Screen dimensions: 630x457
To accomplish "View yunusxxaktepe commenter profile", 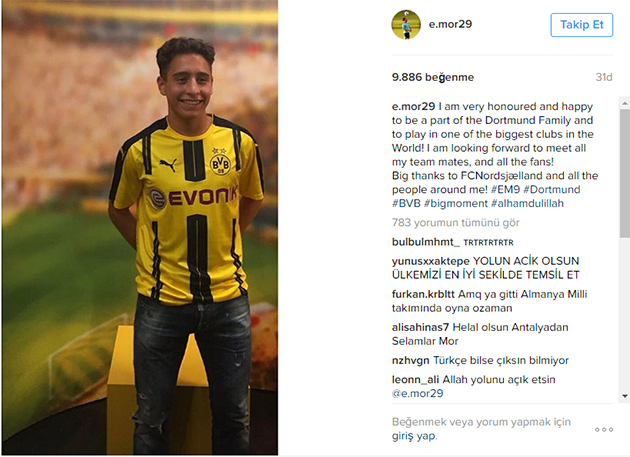I will [x=431, y=261].
